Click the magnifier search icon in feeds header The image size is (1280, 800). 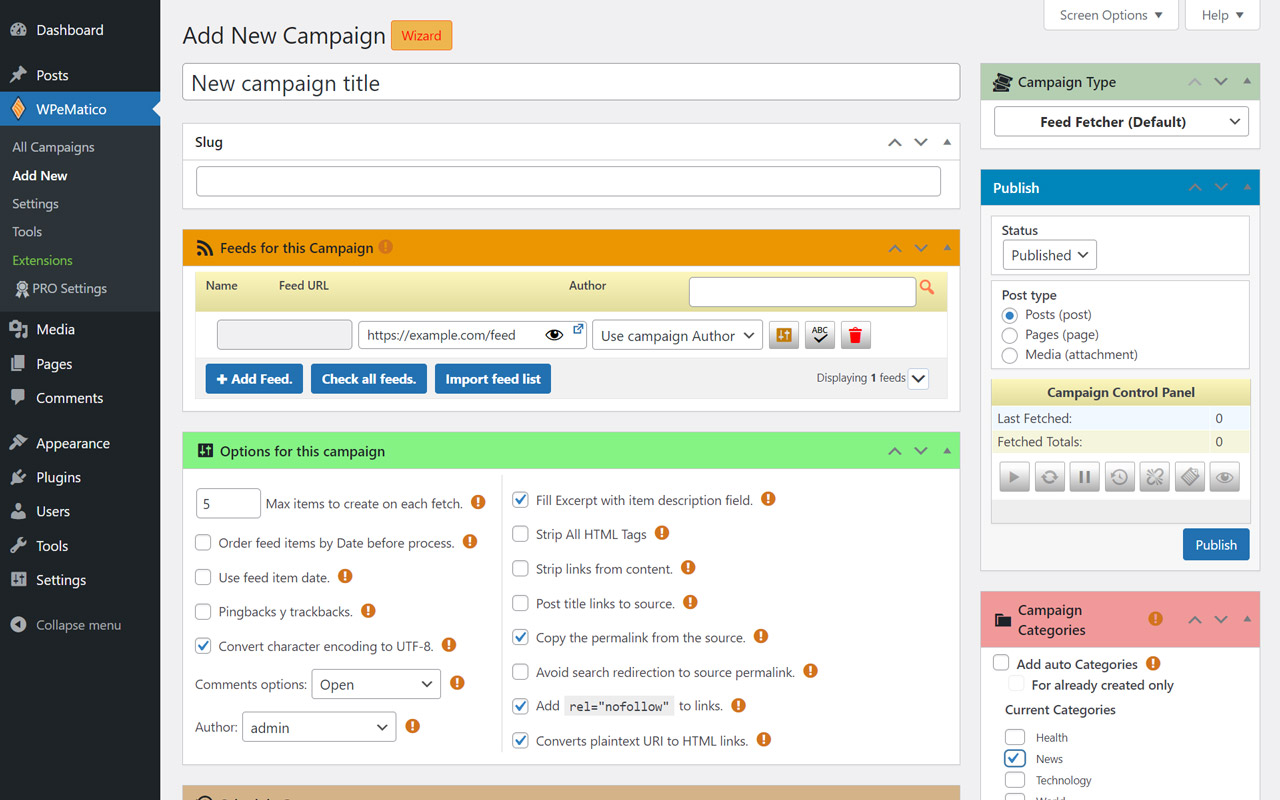pyautogui.click(x=927, y=287)
